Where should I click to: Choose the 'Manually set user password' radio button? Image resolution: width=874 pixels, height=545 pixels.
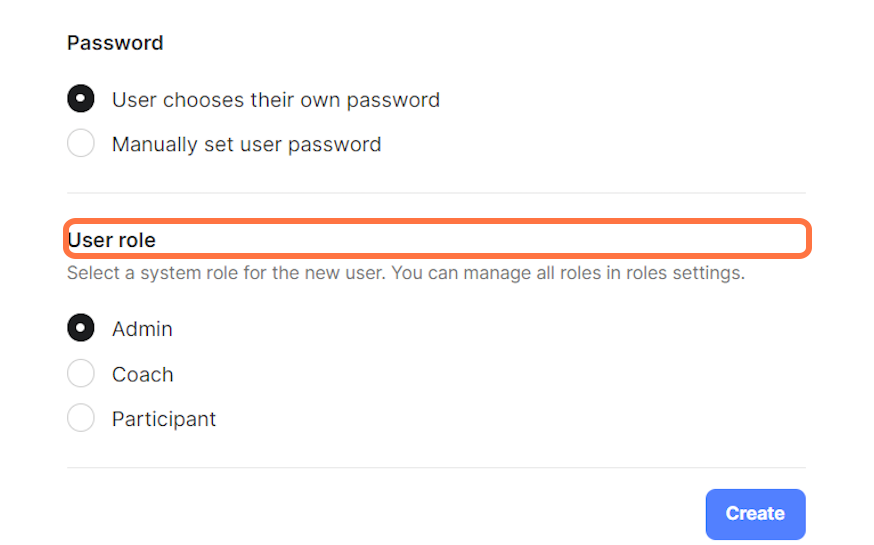[x=81, y=144]
